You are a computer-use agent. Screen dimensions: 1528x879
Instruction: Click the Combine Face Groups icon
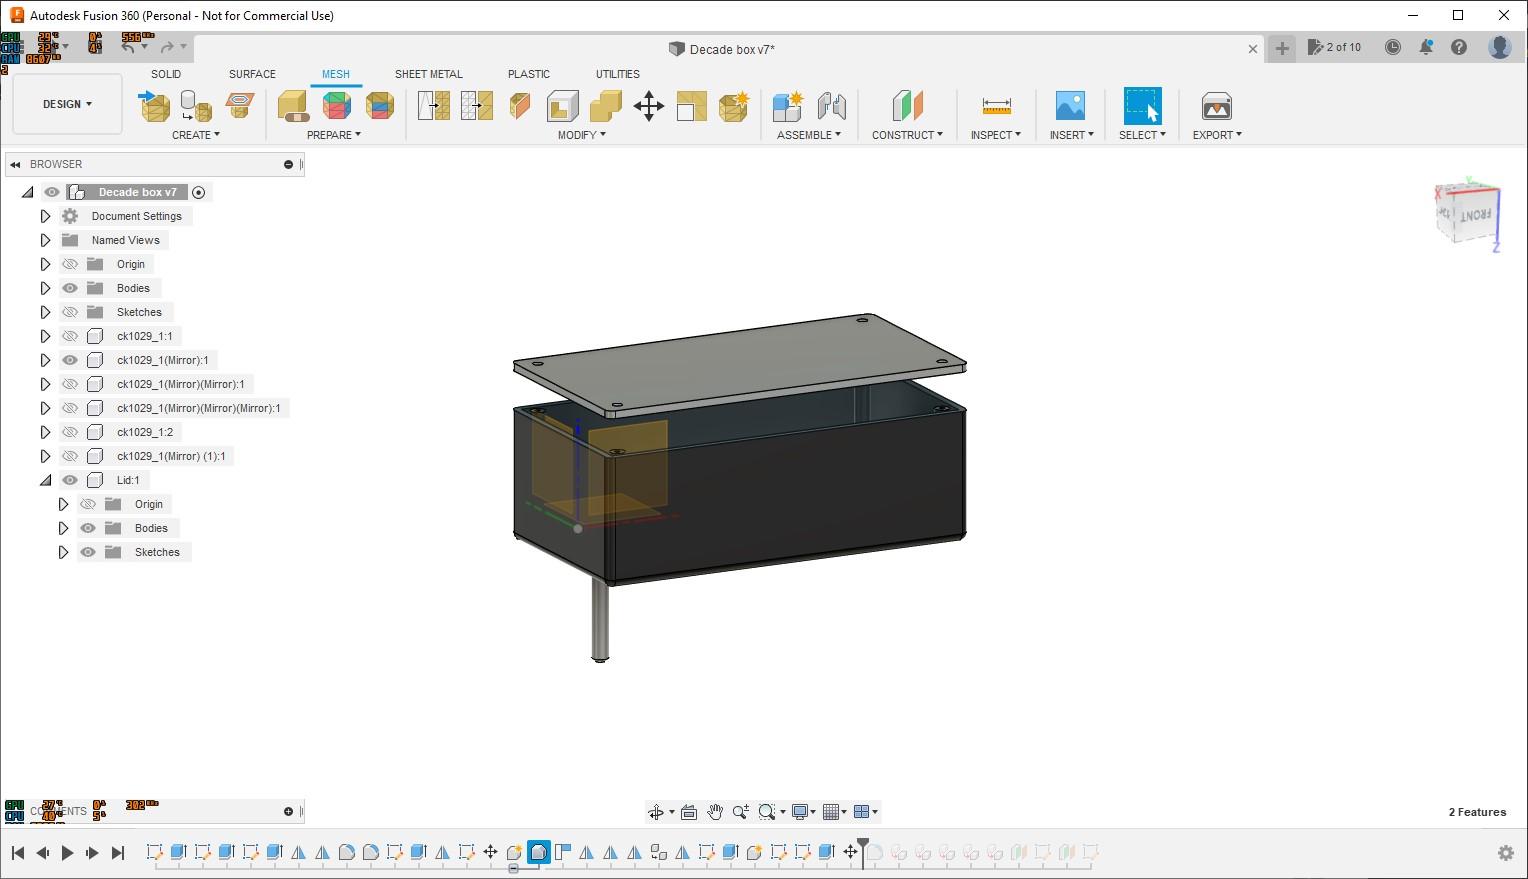click(x=380, y=106)
